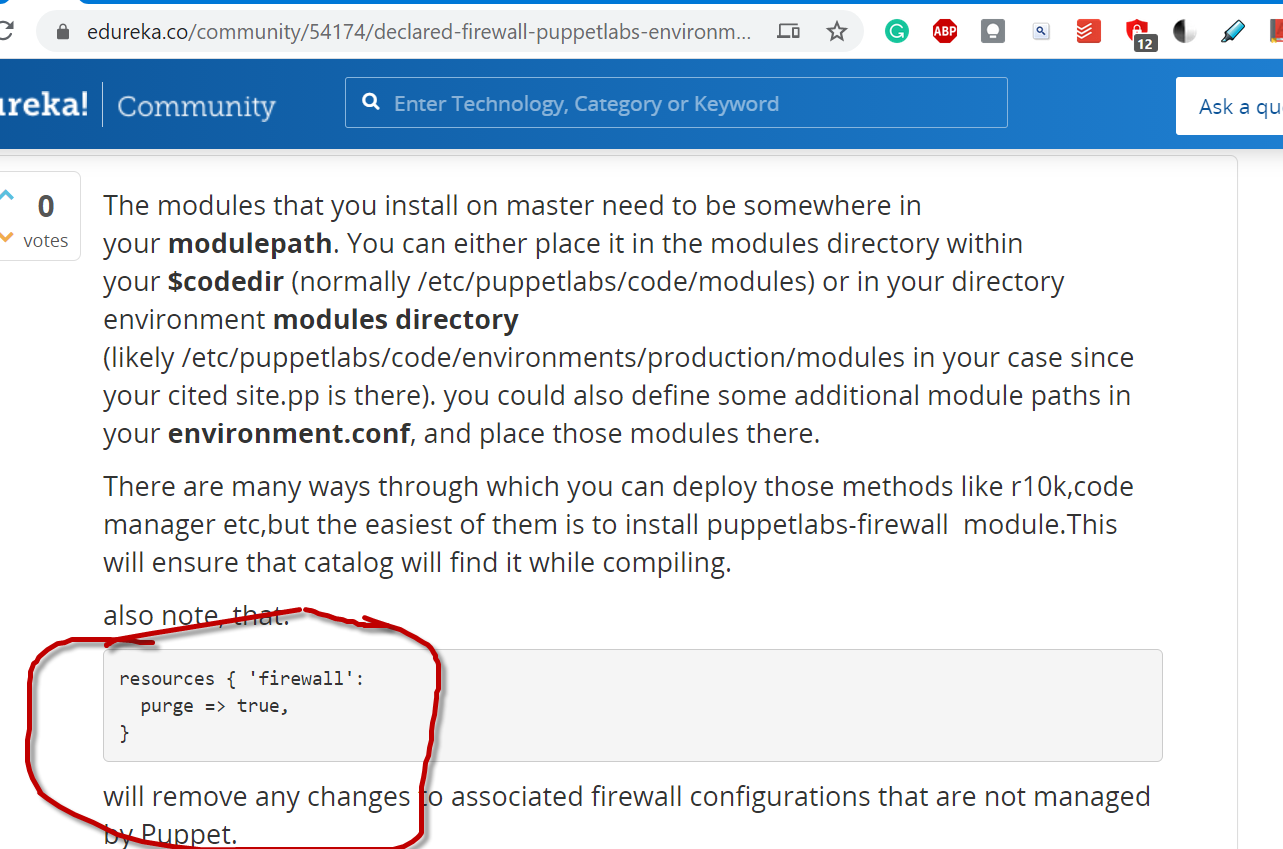Downvote the answer with the orange arrow
This screenshot has height=849, width=1283.
click(x=6, y=237)
